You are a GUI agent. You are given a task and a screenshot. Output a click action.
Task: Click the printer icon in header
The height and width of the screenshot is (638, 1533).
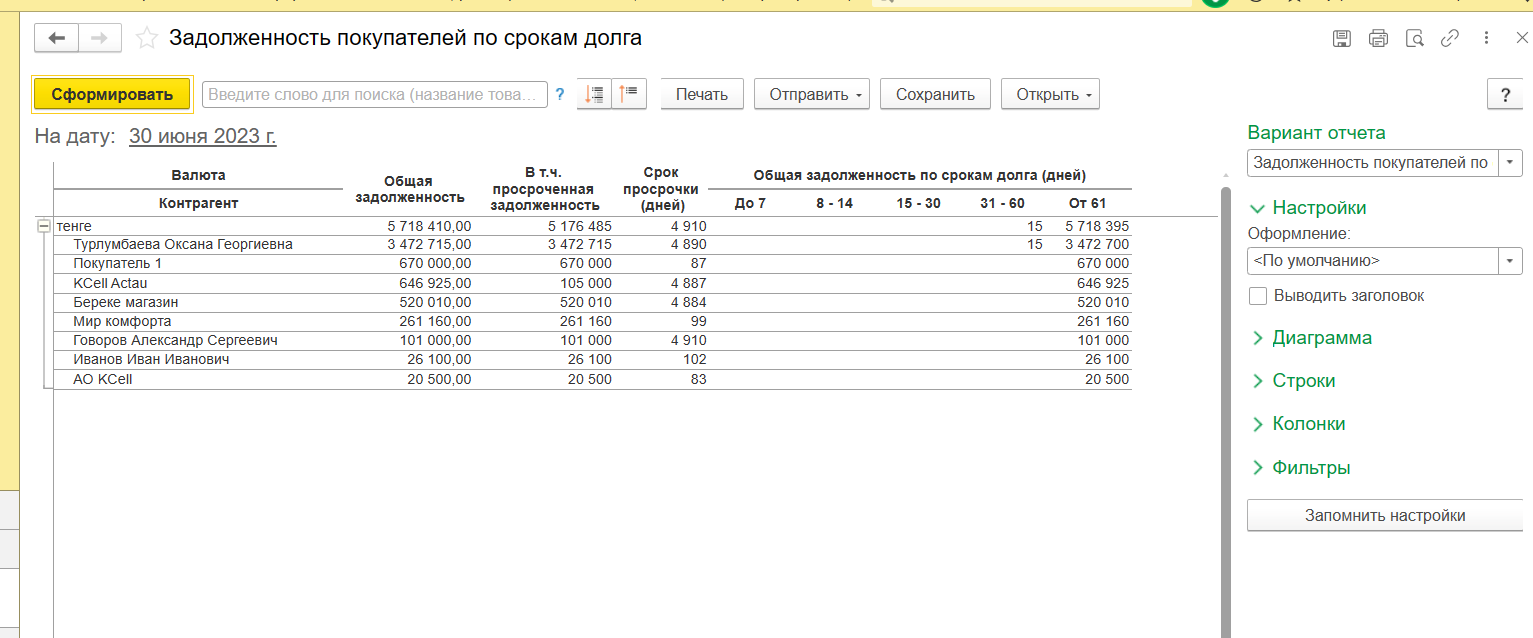click(1378, 39)
